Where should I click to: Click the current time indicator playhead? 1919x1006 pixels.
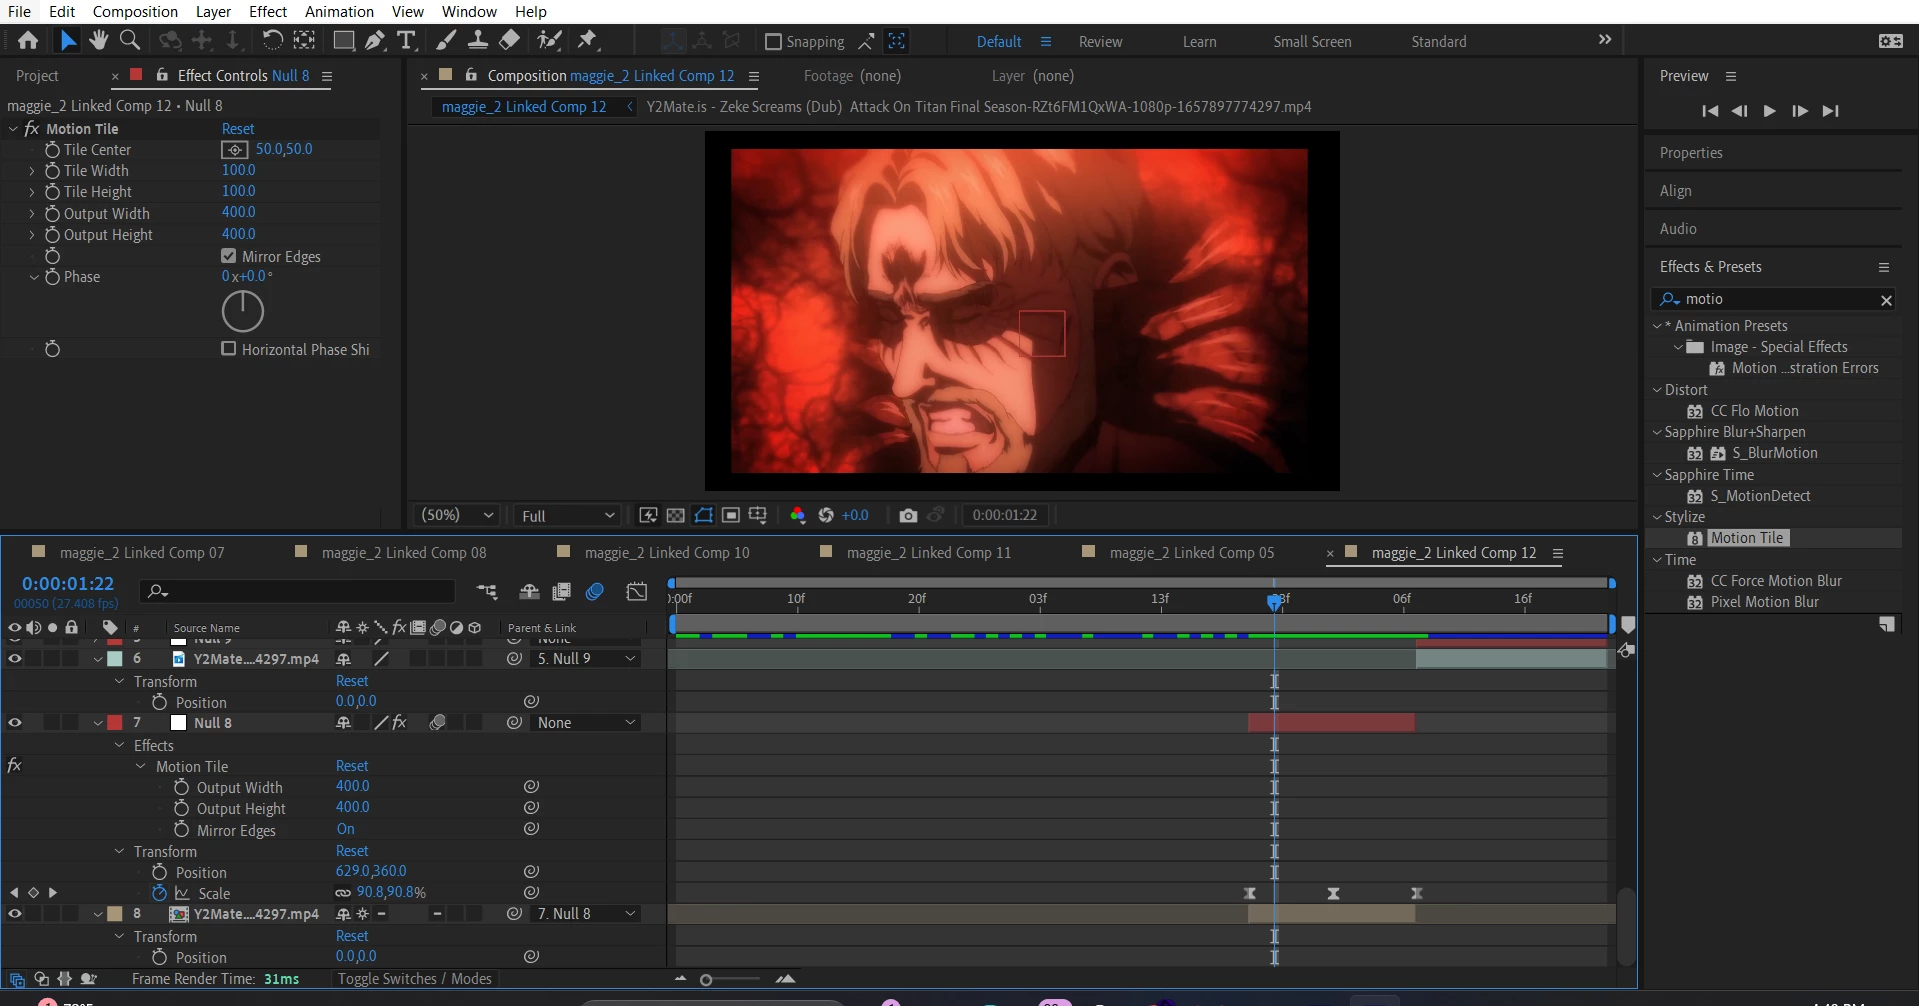pyautogui.click(x=1274, y=602)
